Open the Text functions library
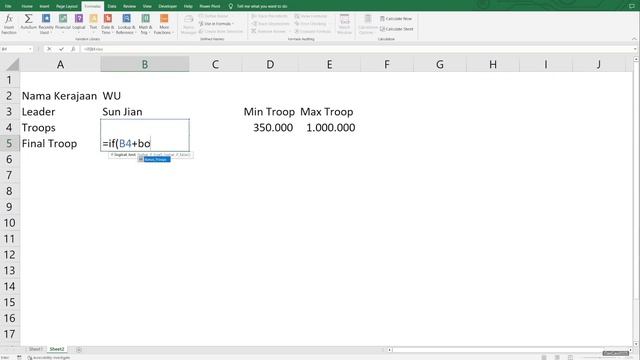The width and height of the screenshot is (640, 360). tap(93, 24)
